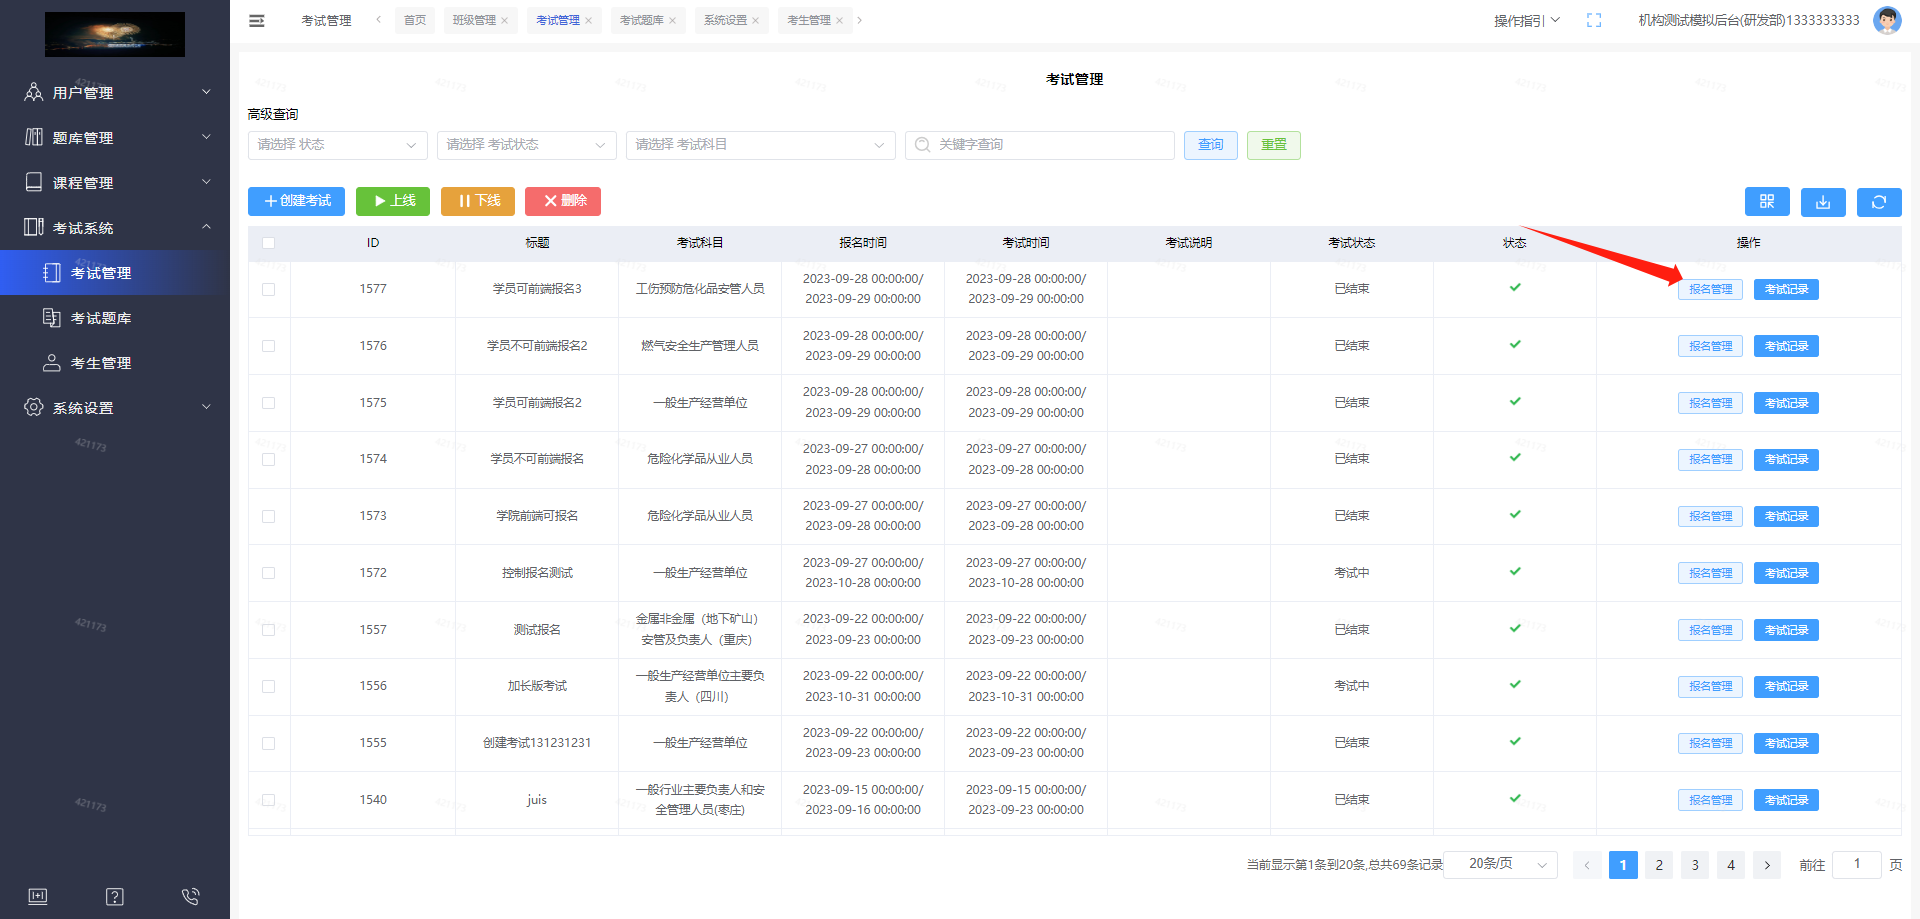Viewport: 1920px width, 919px height.
Task: Click the 重置 reset button
Action: click(x=1274, y=145)
